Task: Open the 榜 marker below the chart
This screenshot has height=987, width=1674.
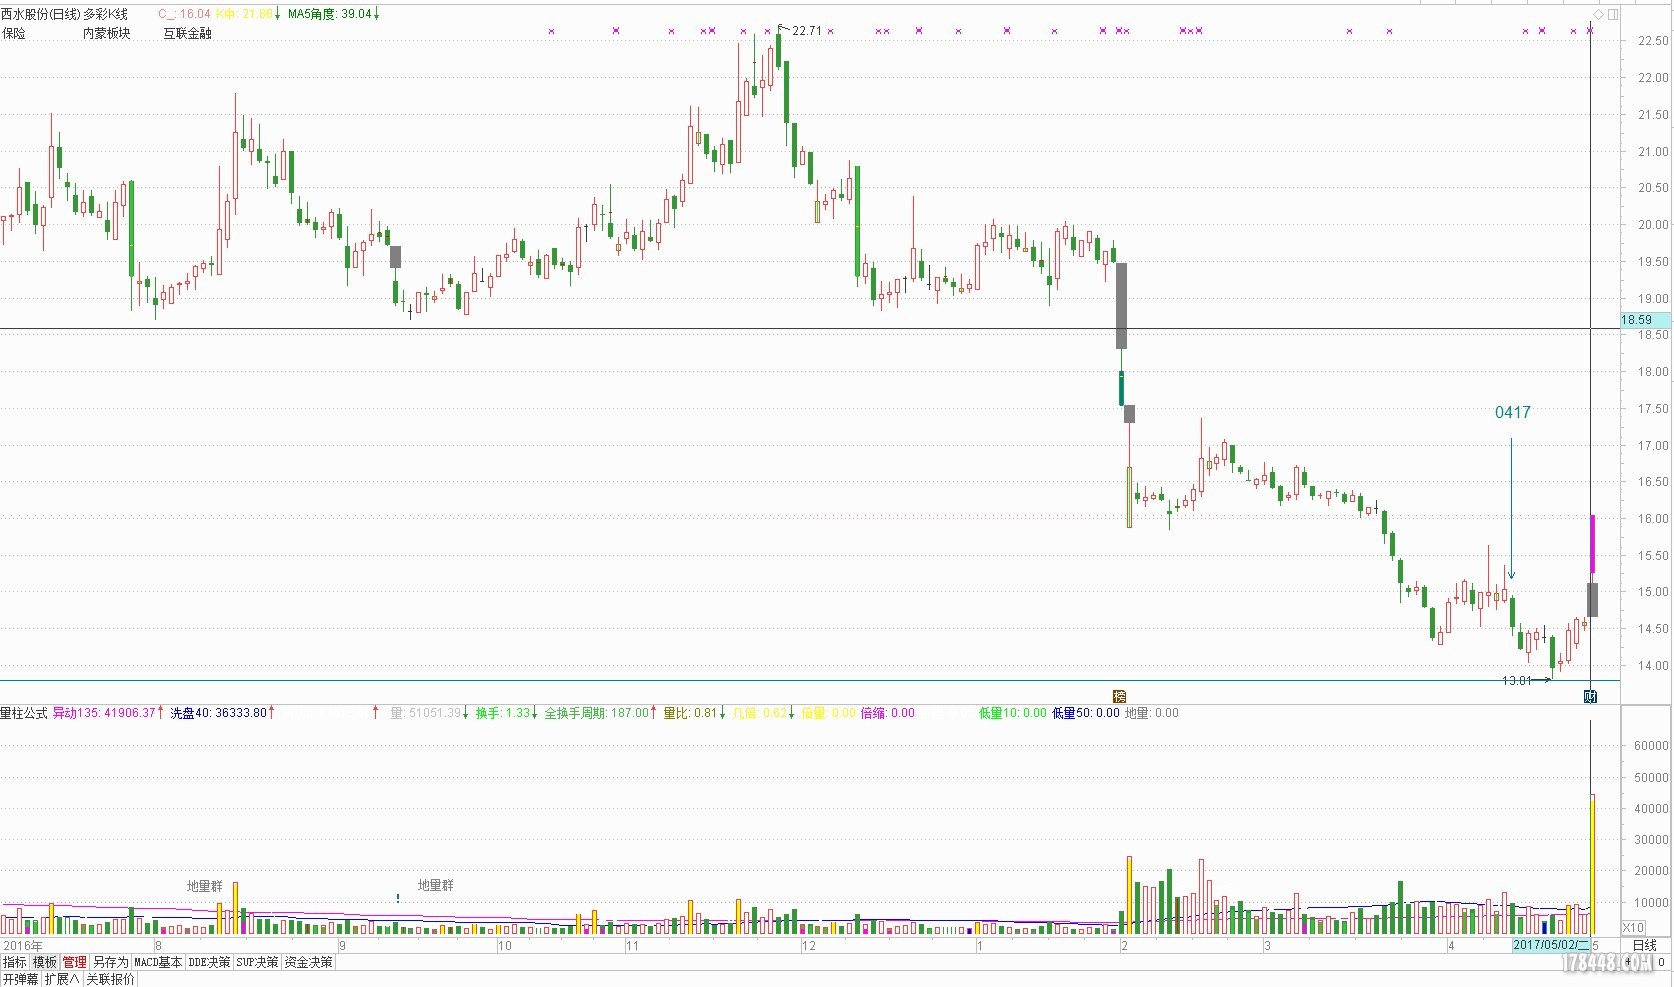Action: (x=1120, y=696)
